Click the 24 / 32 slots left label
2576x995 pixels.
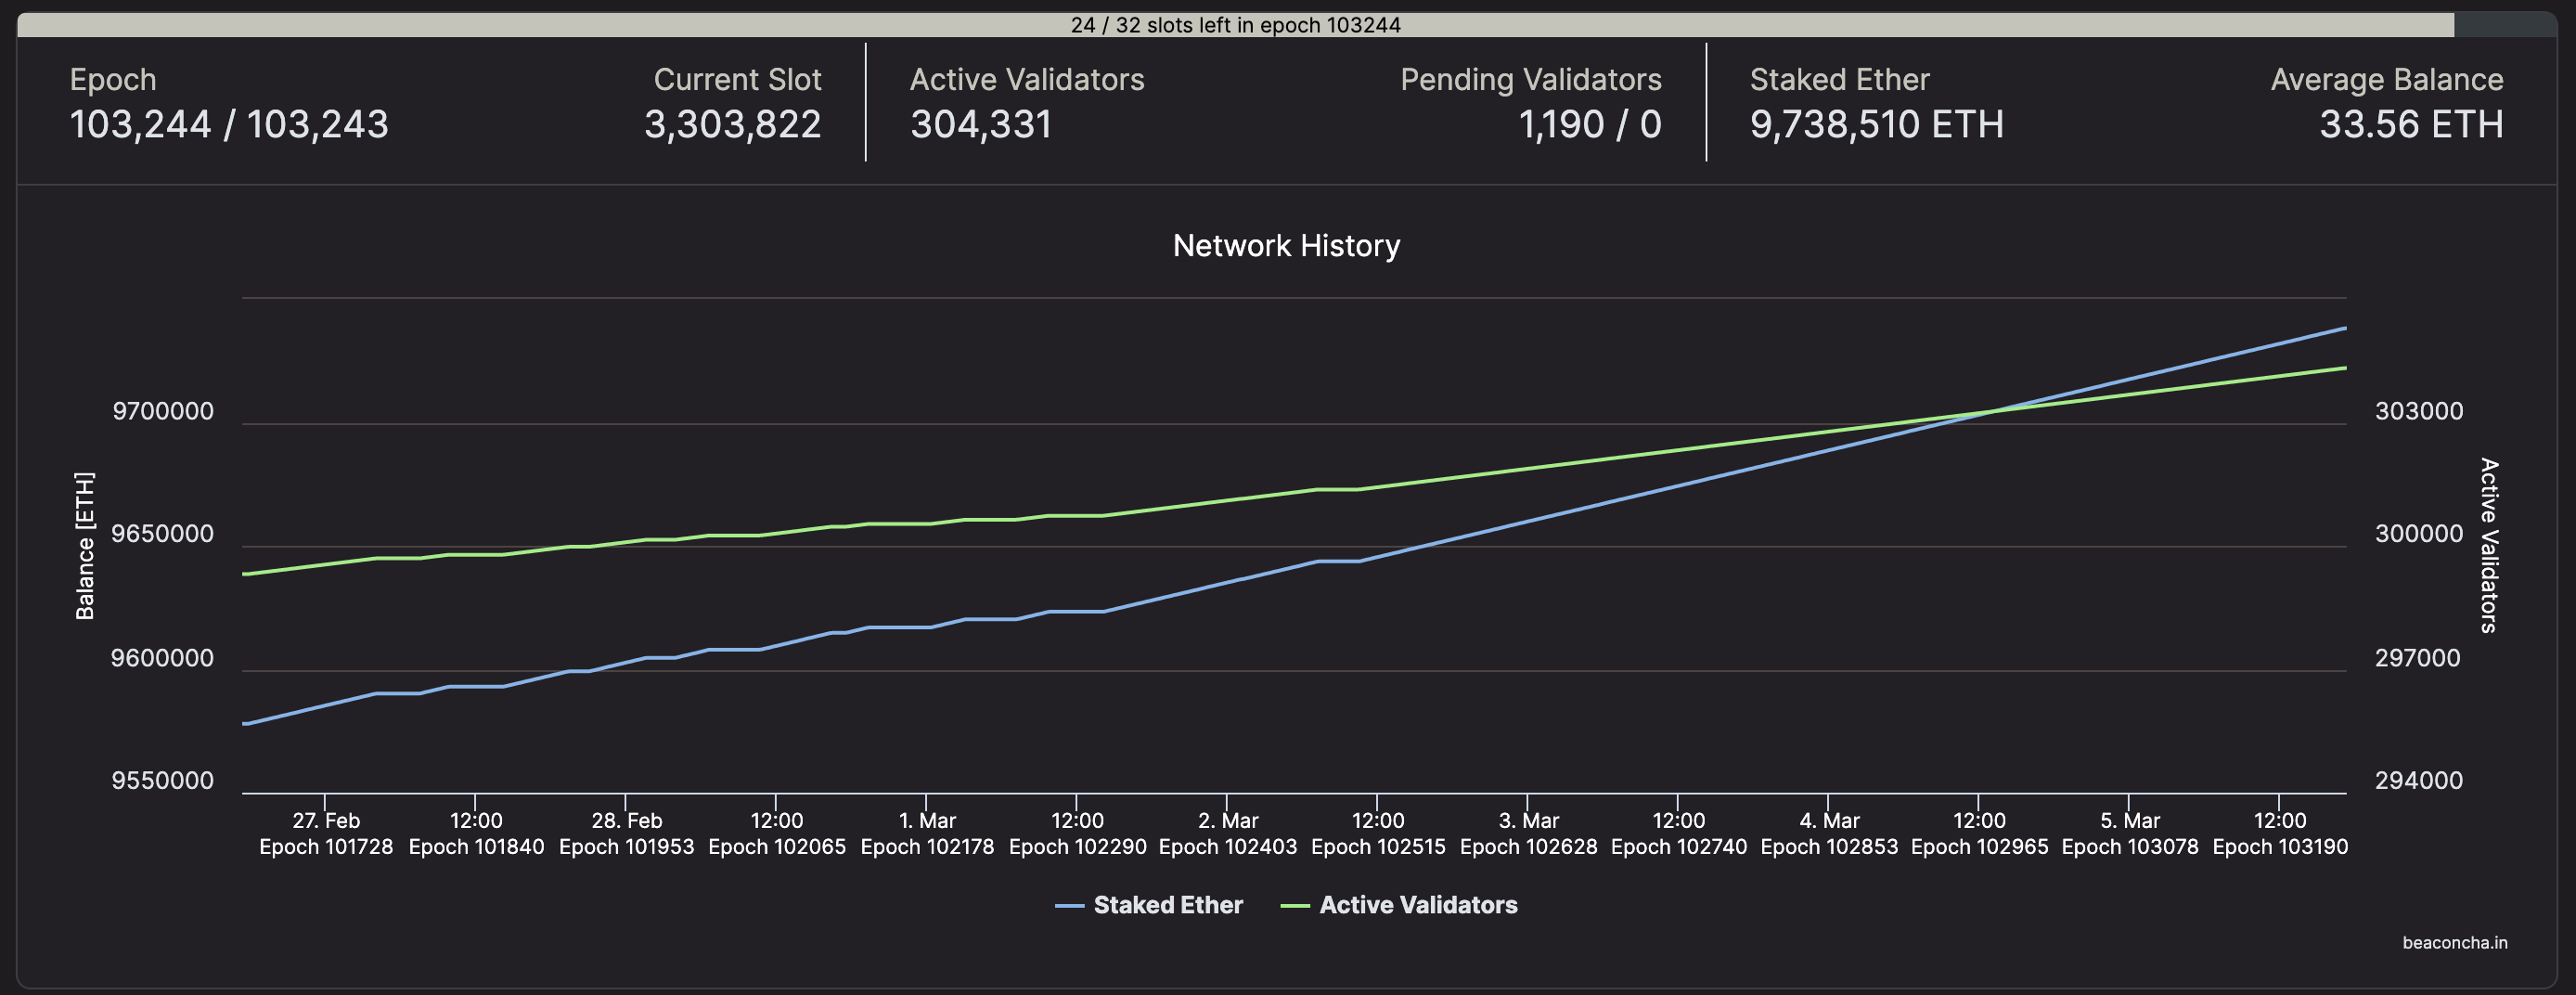[x=1235, y=24]
